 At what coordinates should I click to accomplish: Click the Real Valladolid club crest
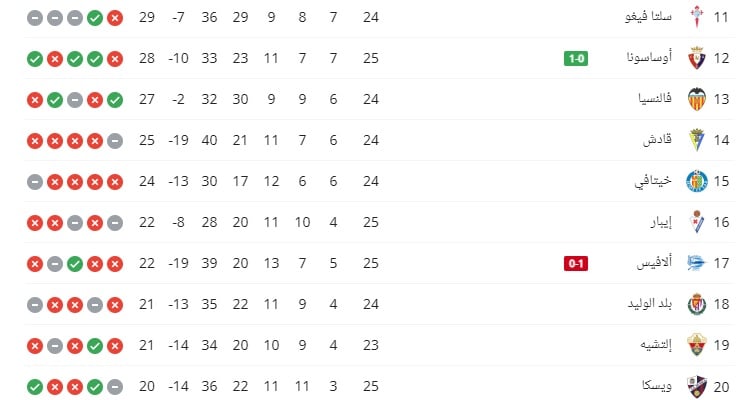[x=697, y=304]
